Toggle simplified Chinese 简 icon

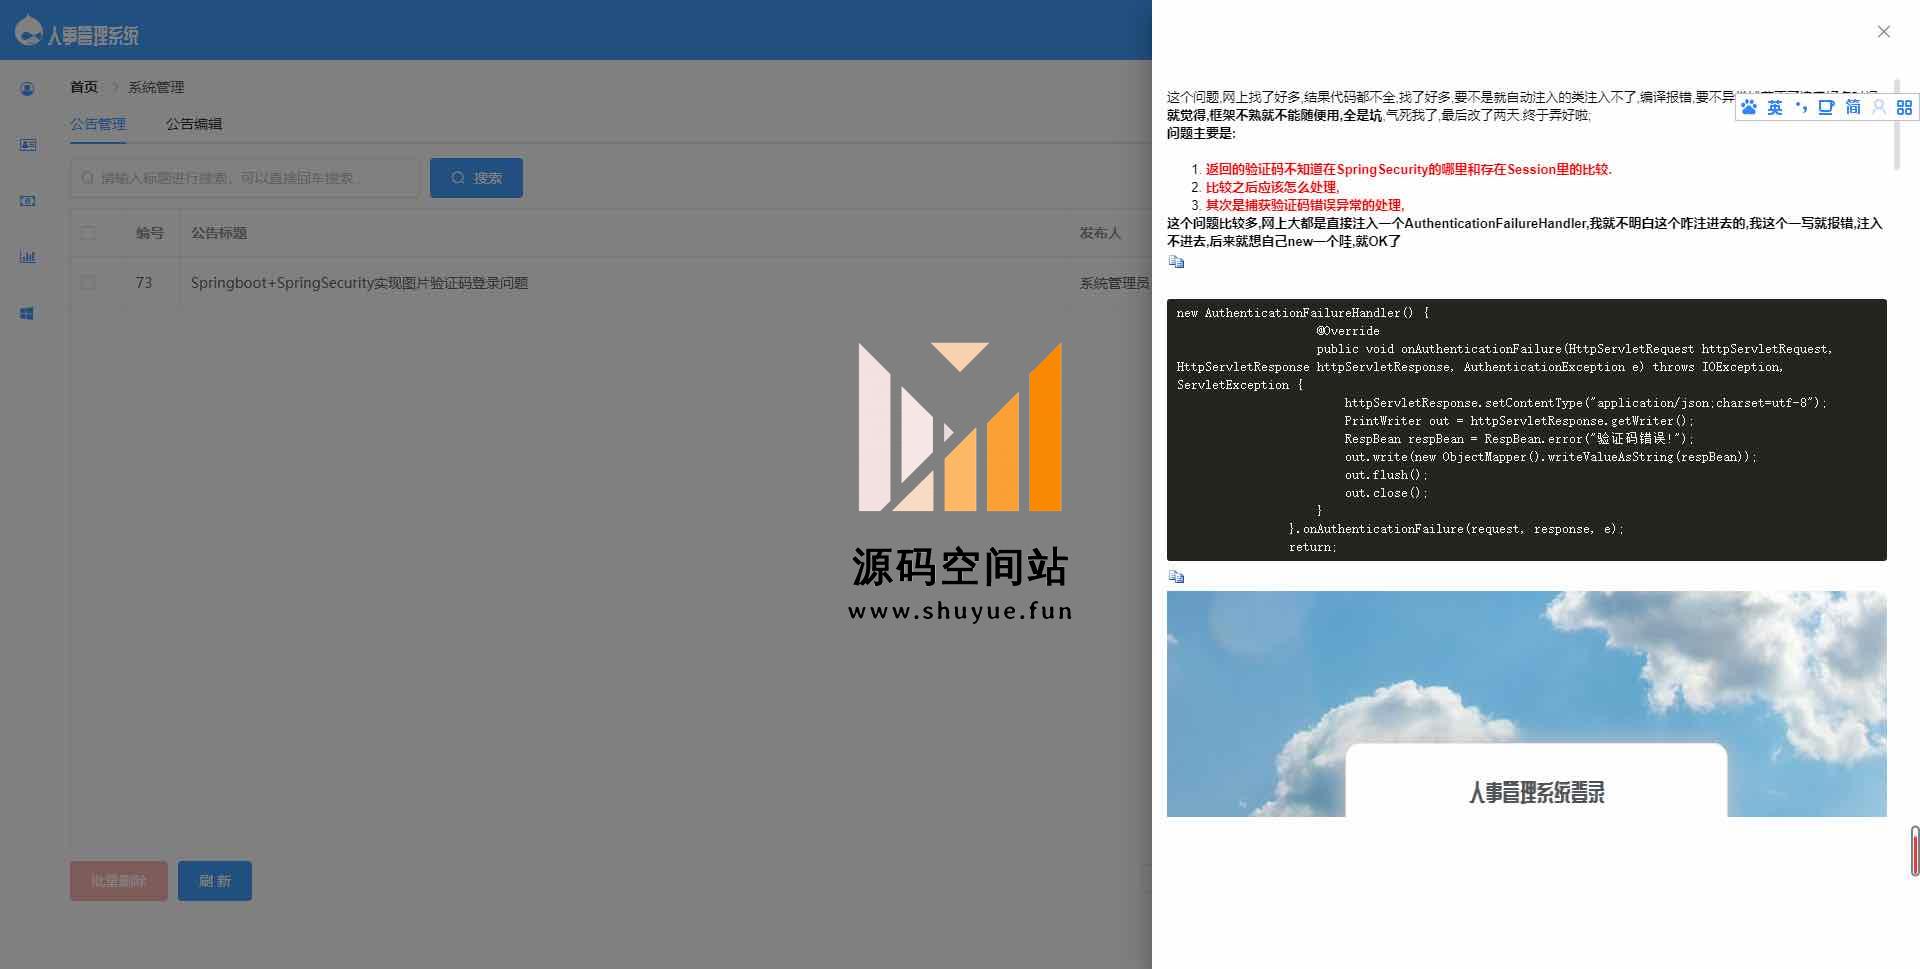[1853, 107]
